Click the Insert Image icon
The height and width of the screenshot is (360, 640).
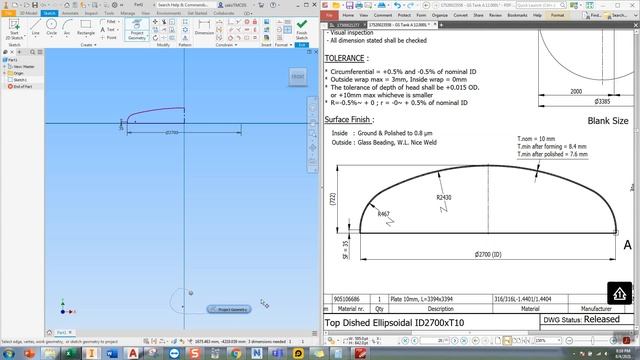tap(267, 22)
